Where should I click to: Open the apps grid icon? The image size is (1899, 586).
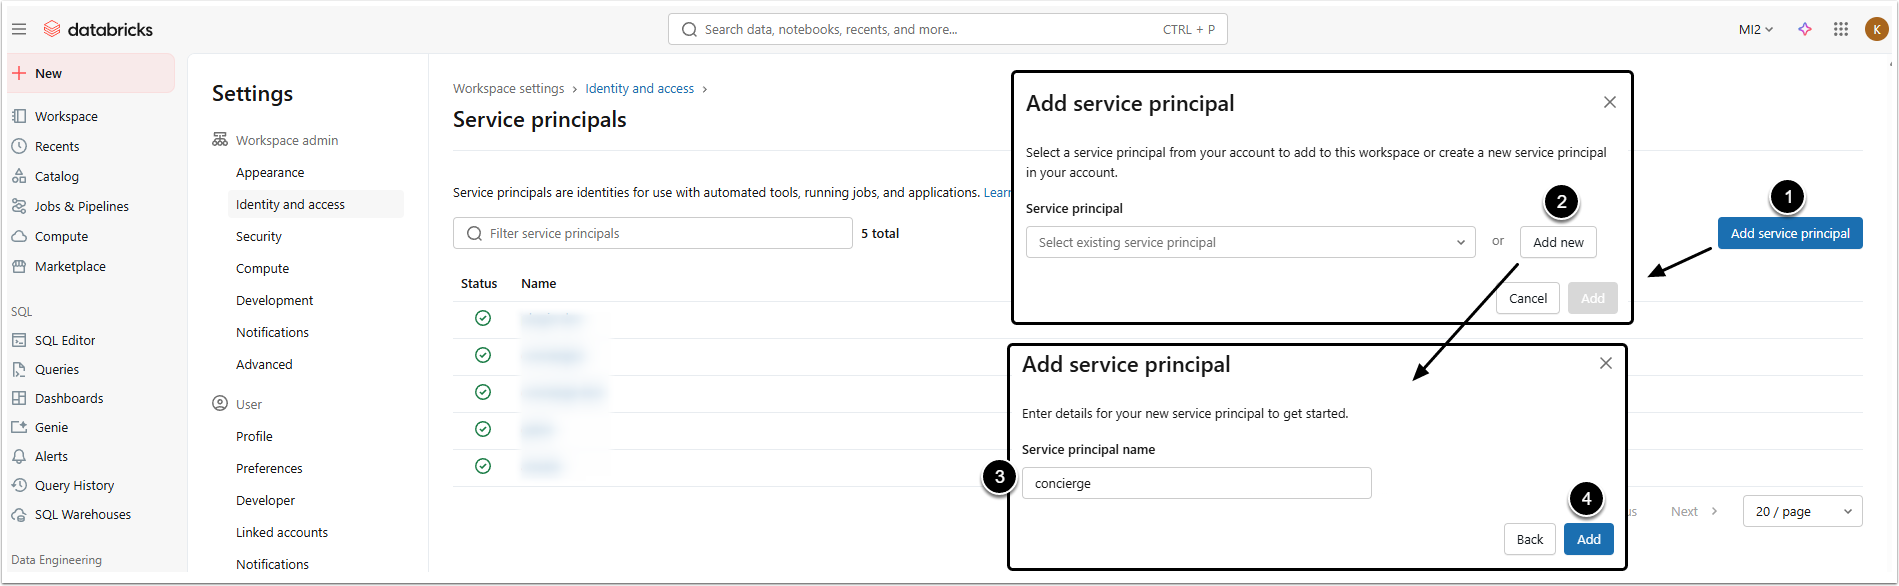[x=1841, y=29]
